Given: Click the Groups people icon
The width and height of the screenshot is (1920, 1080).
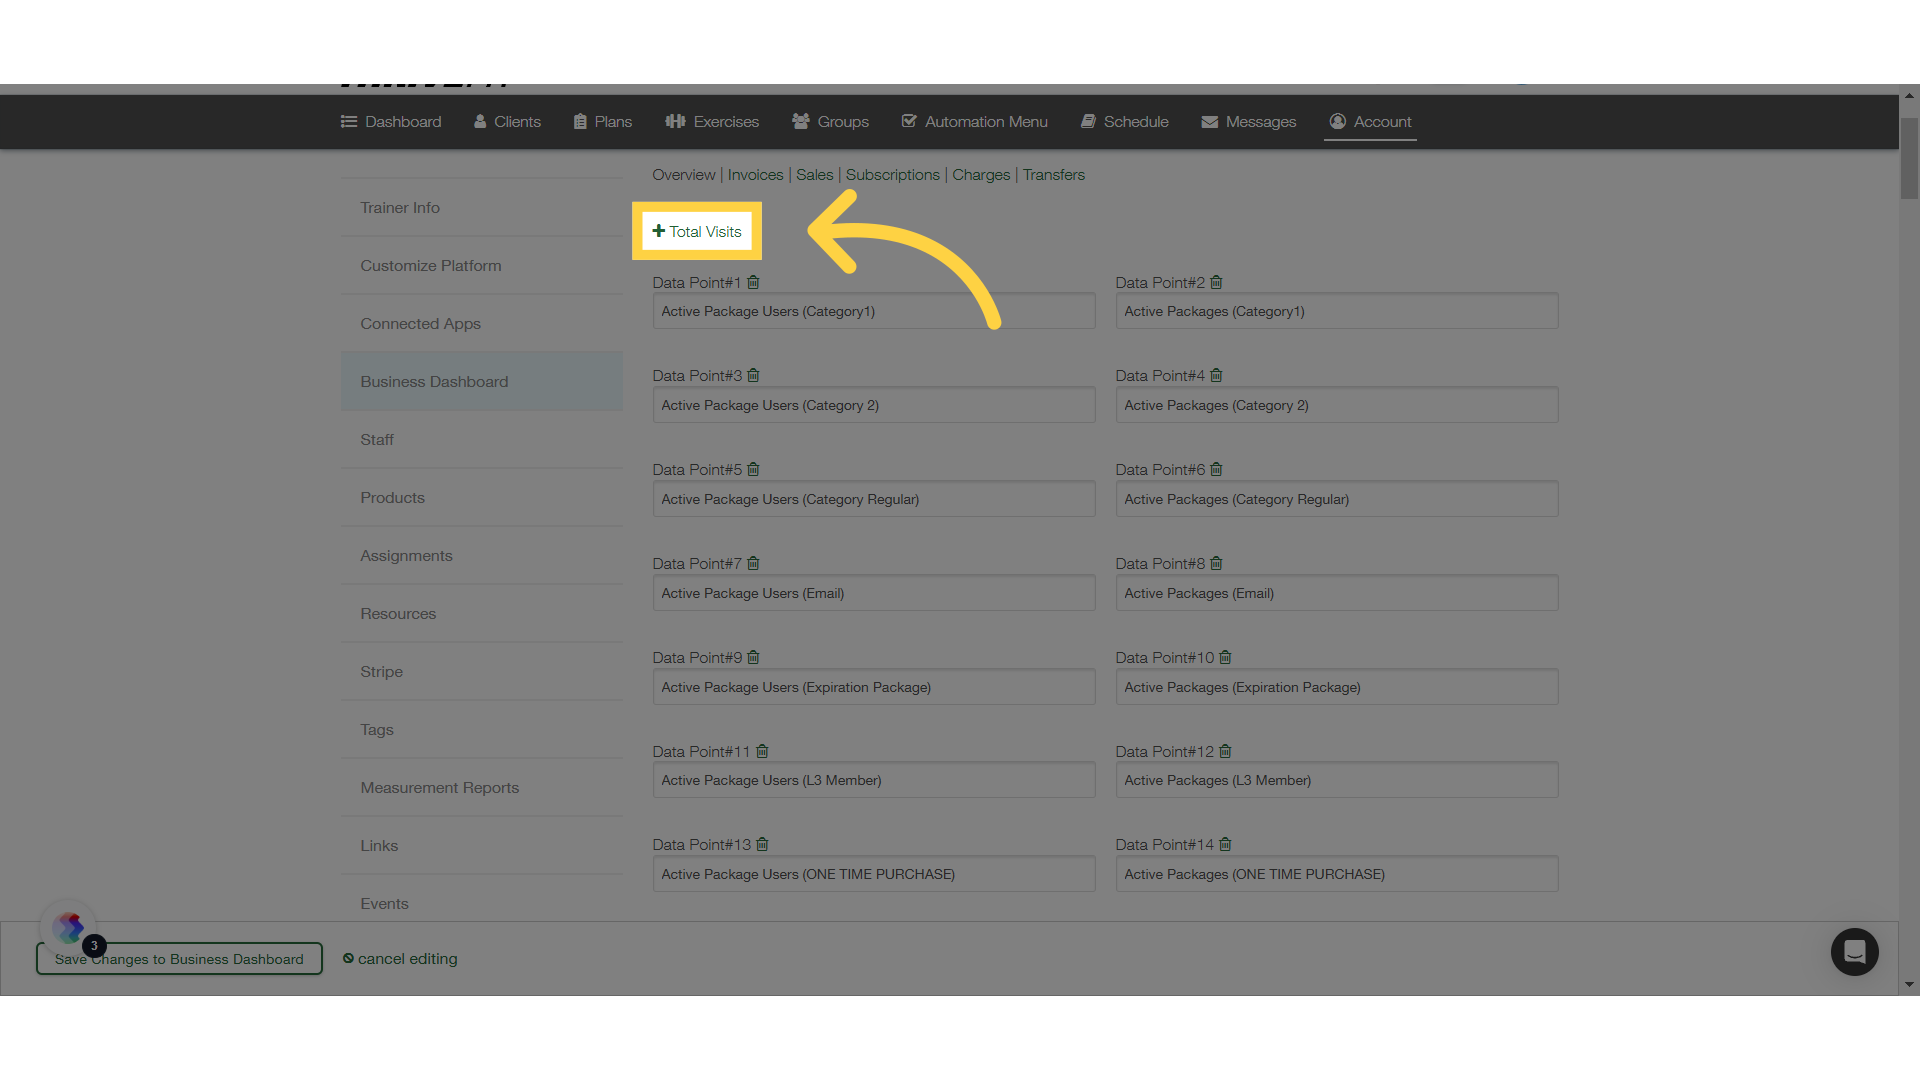Looking at the screenshot, I should click(799, 121).
